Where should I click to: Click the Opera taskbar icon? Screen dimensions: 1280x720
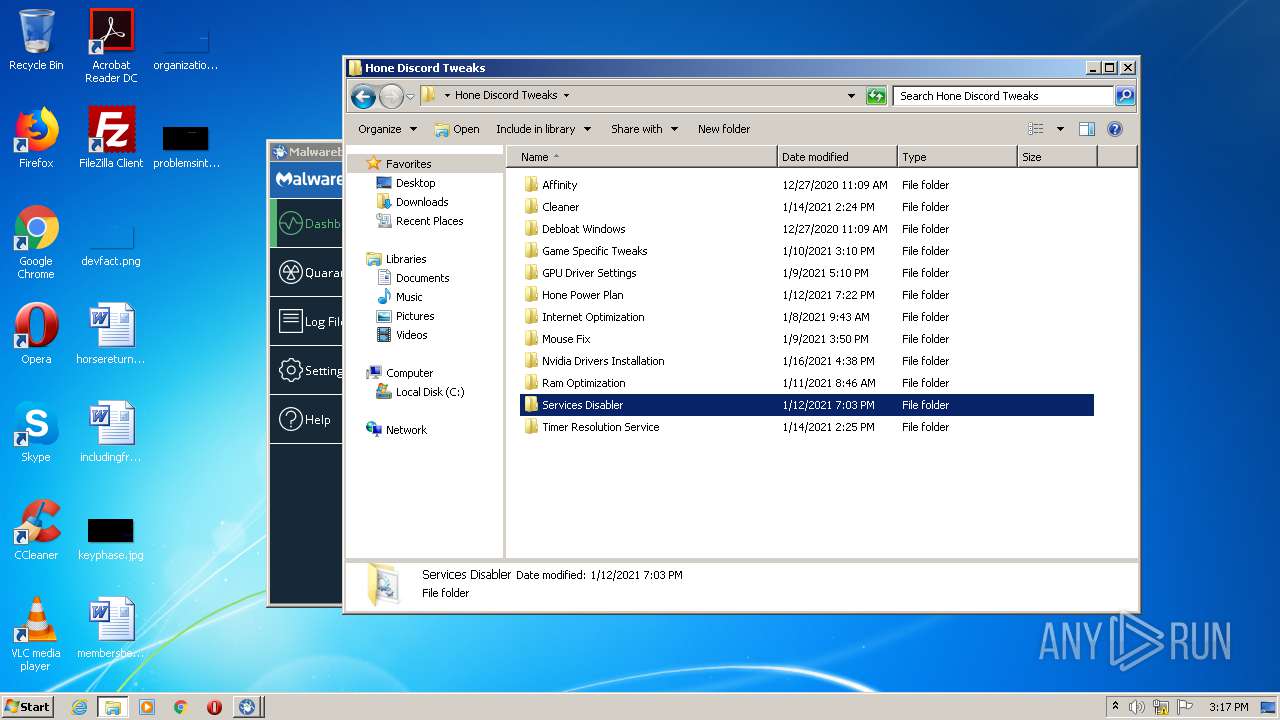pos(214,707)
